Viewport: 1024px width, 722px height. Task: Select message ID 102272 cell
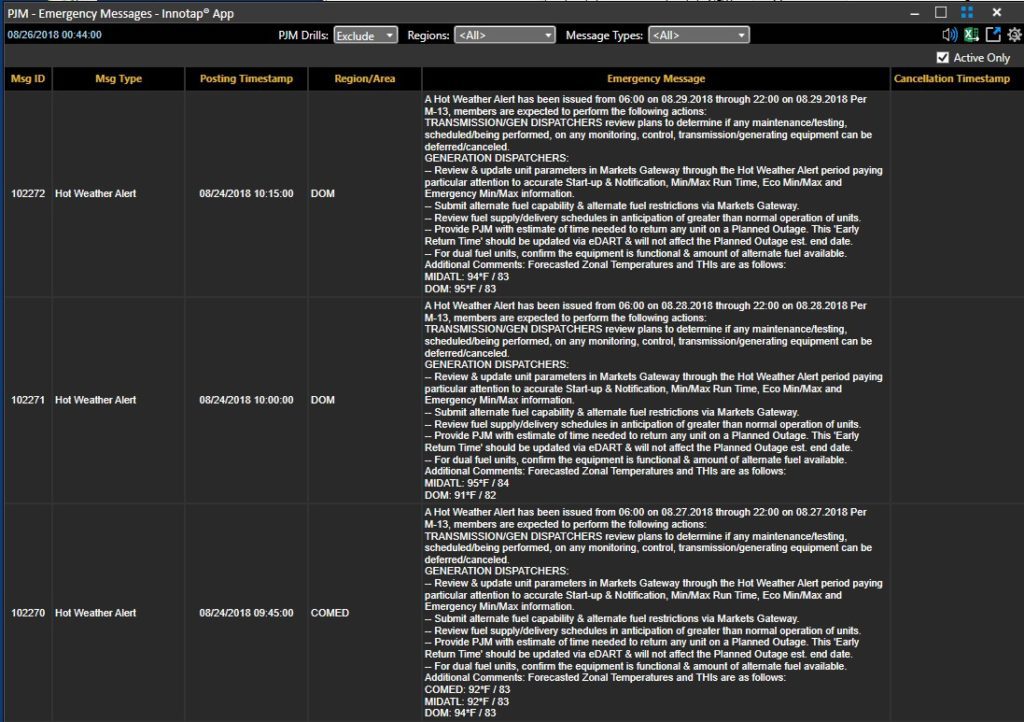(28, 193)
